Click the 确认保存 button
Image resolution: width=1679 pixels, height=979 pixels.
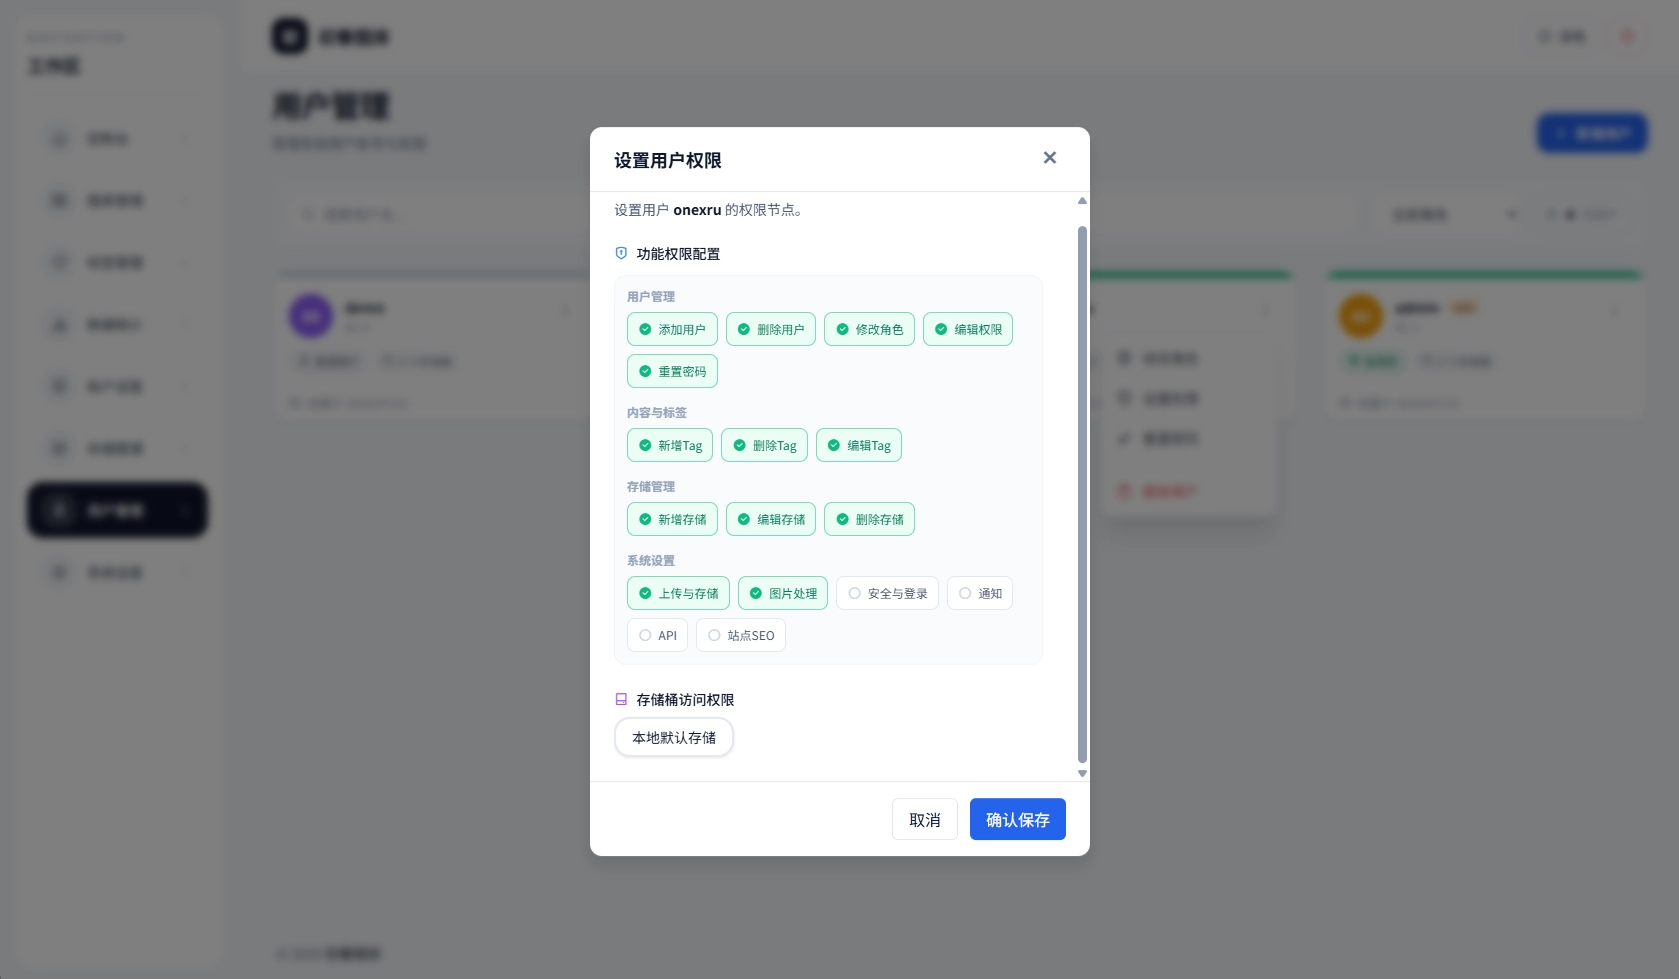point(1018,820)
